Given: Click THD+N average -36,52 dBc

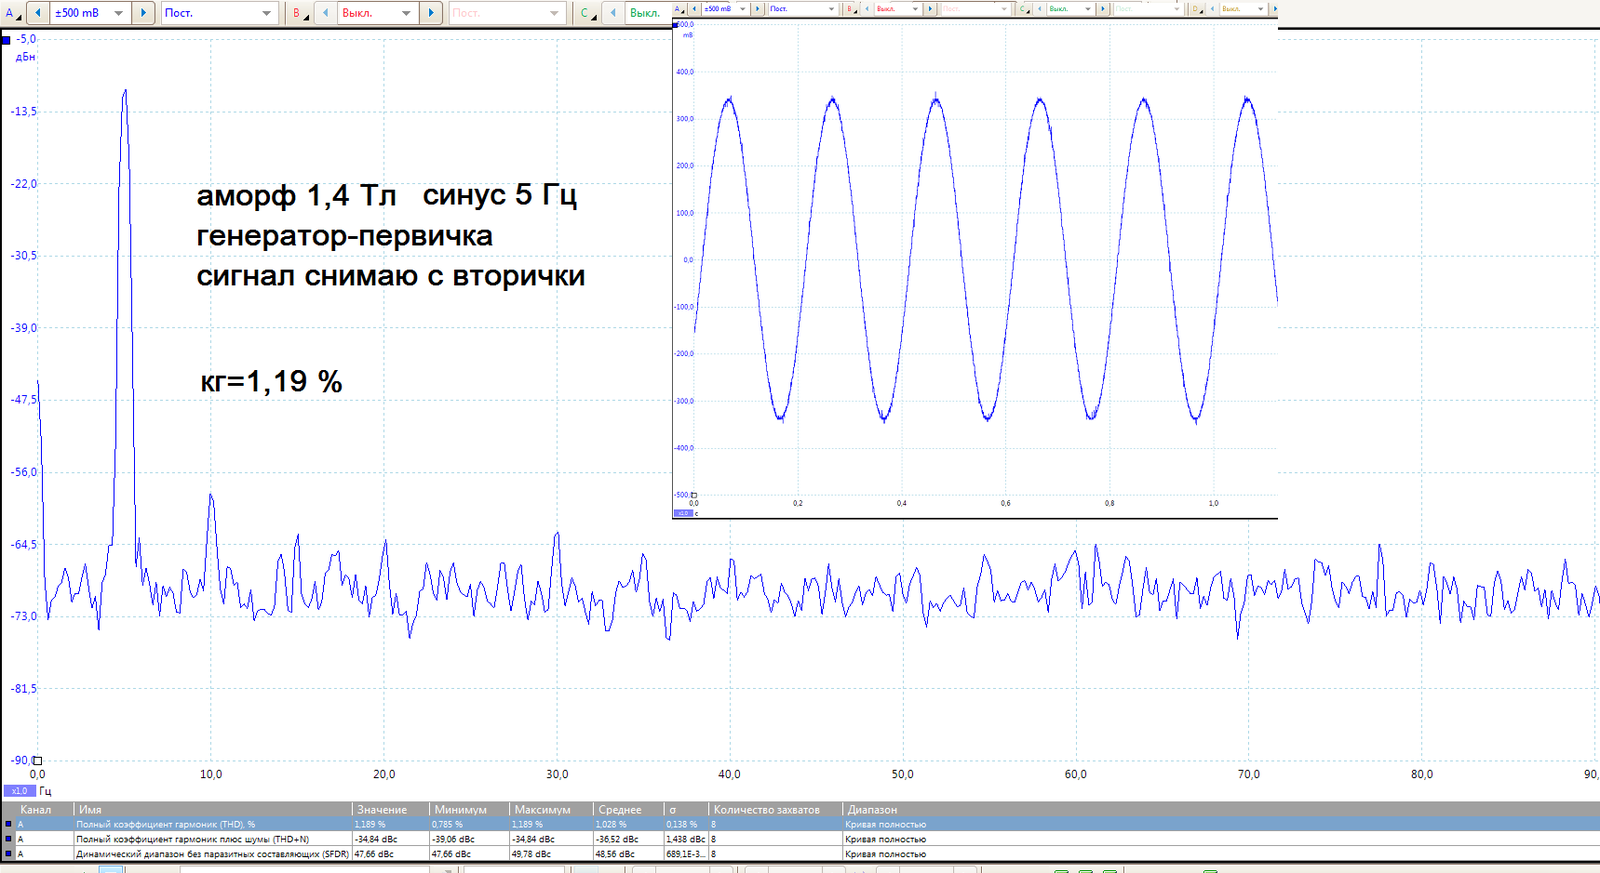Looking at the screenshot, I should point(629,839).
